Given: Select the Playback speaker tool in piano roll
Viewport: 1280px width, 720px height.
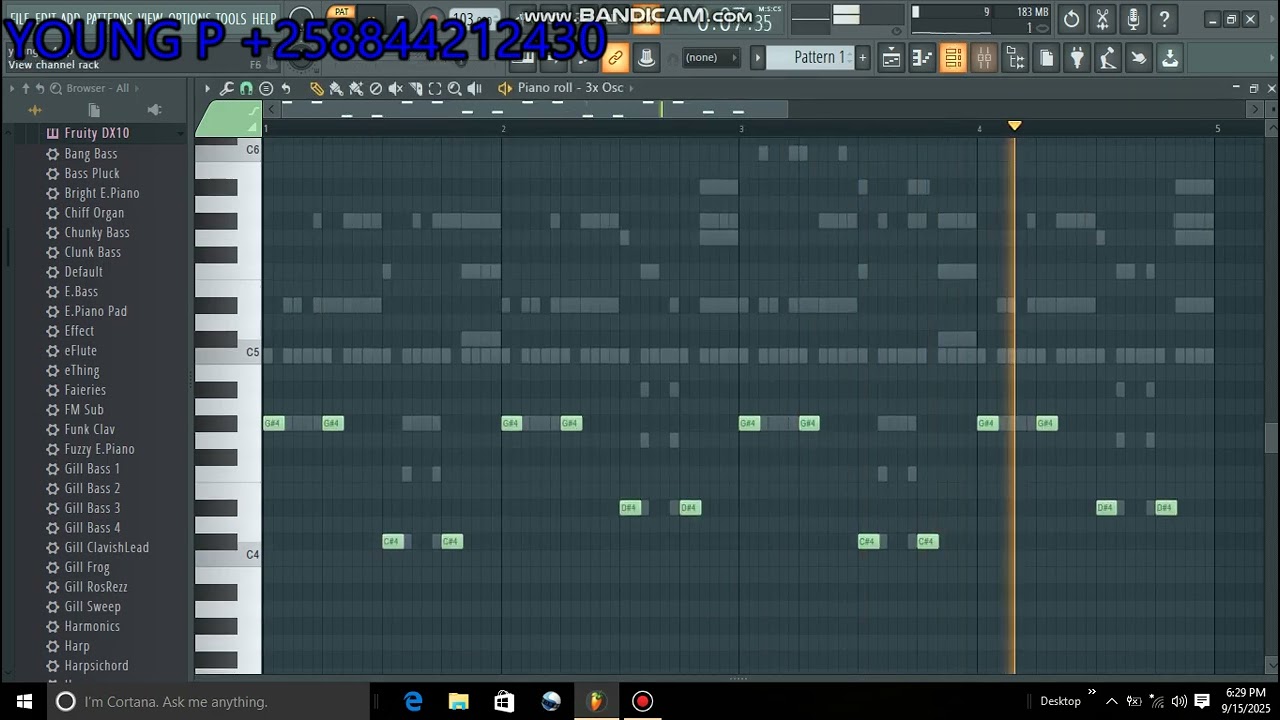Looking at the screenshot, I should 475,88.
